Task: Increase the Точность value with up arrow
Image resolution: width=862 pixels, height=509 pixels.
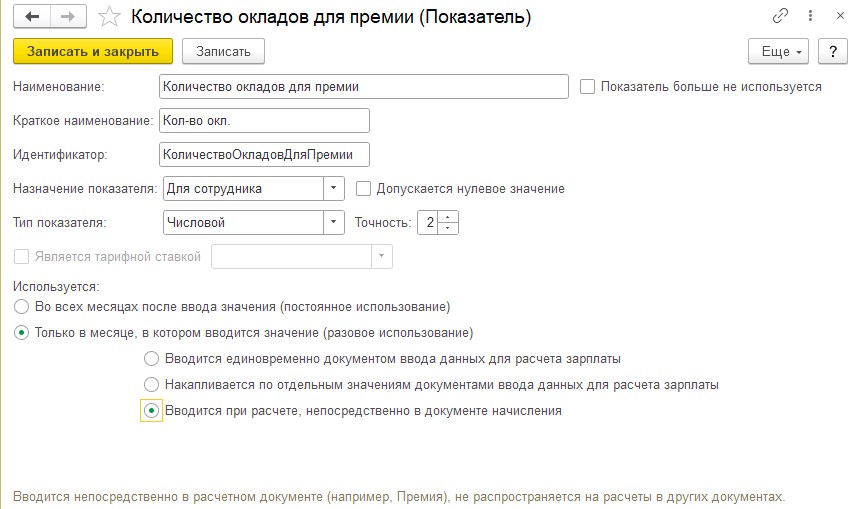Action: click(448, 217)
